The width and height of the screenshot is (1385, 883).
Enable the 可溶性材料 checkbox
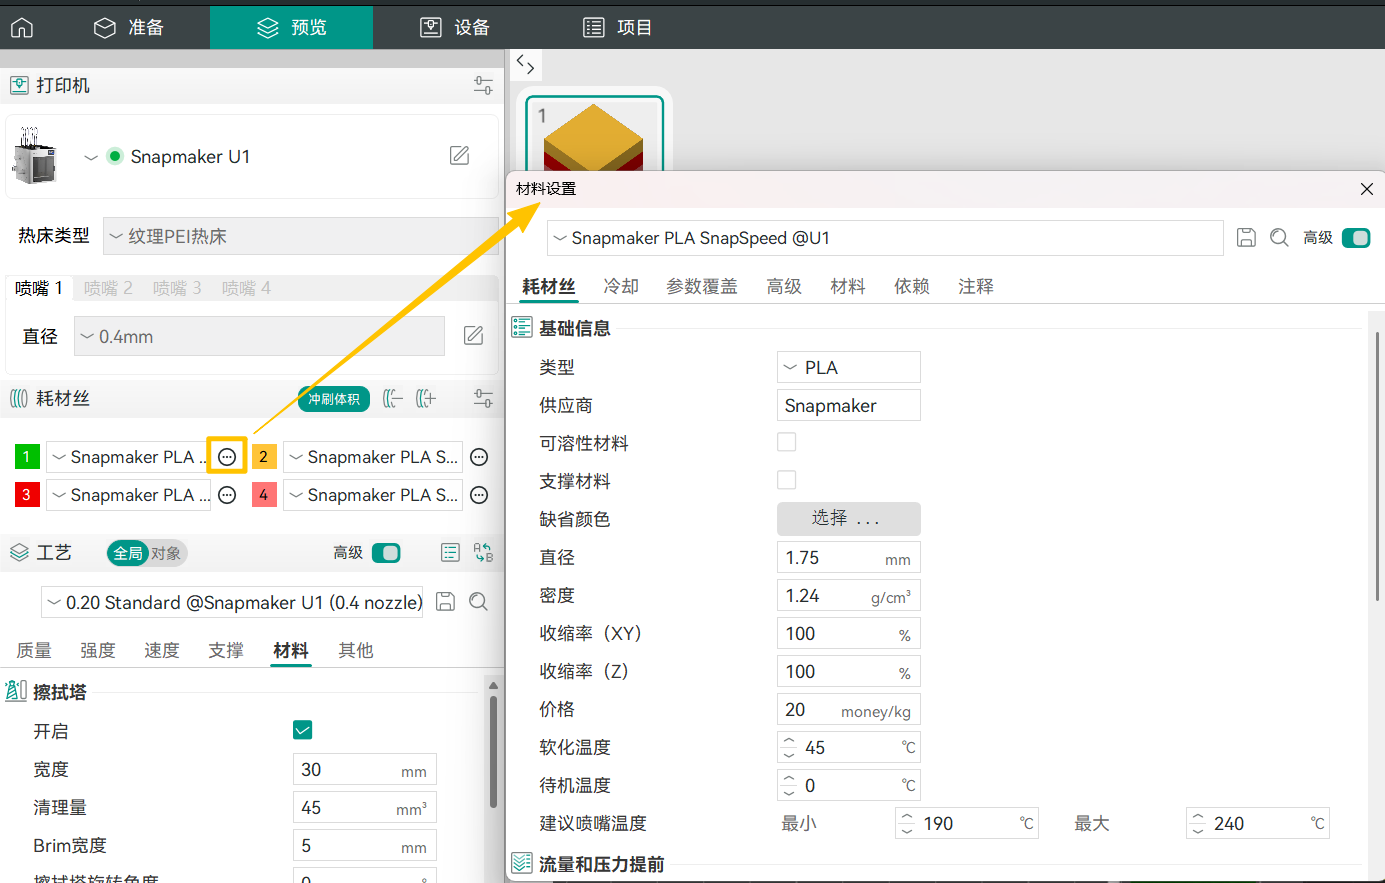[787, 442]
